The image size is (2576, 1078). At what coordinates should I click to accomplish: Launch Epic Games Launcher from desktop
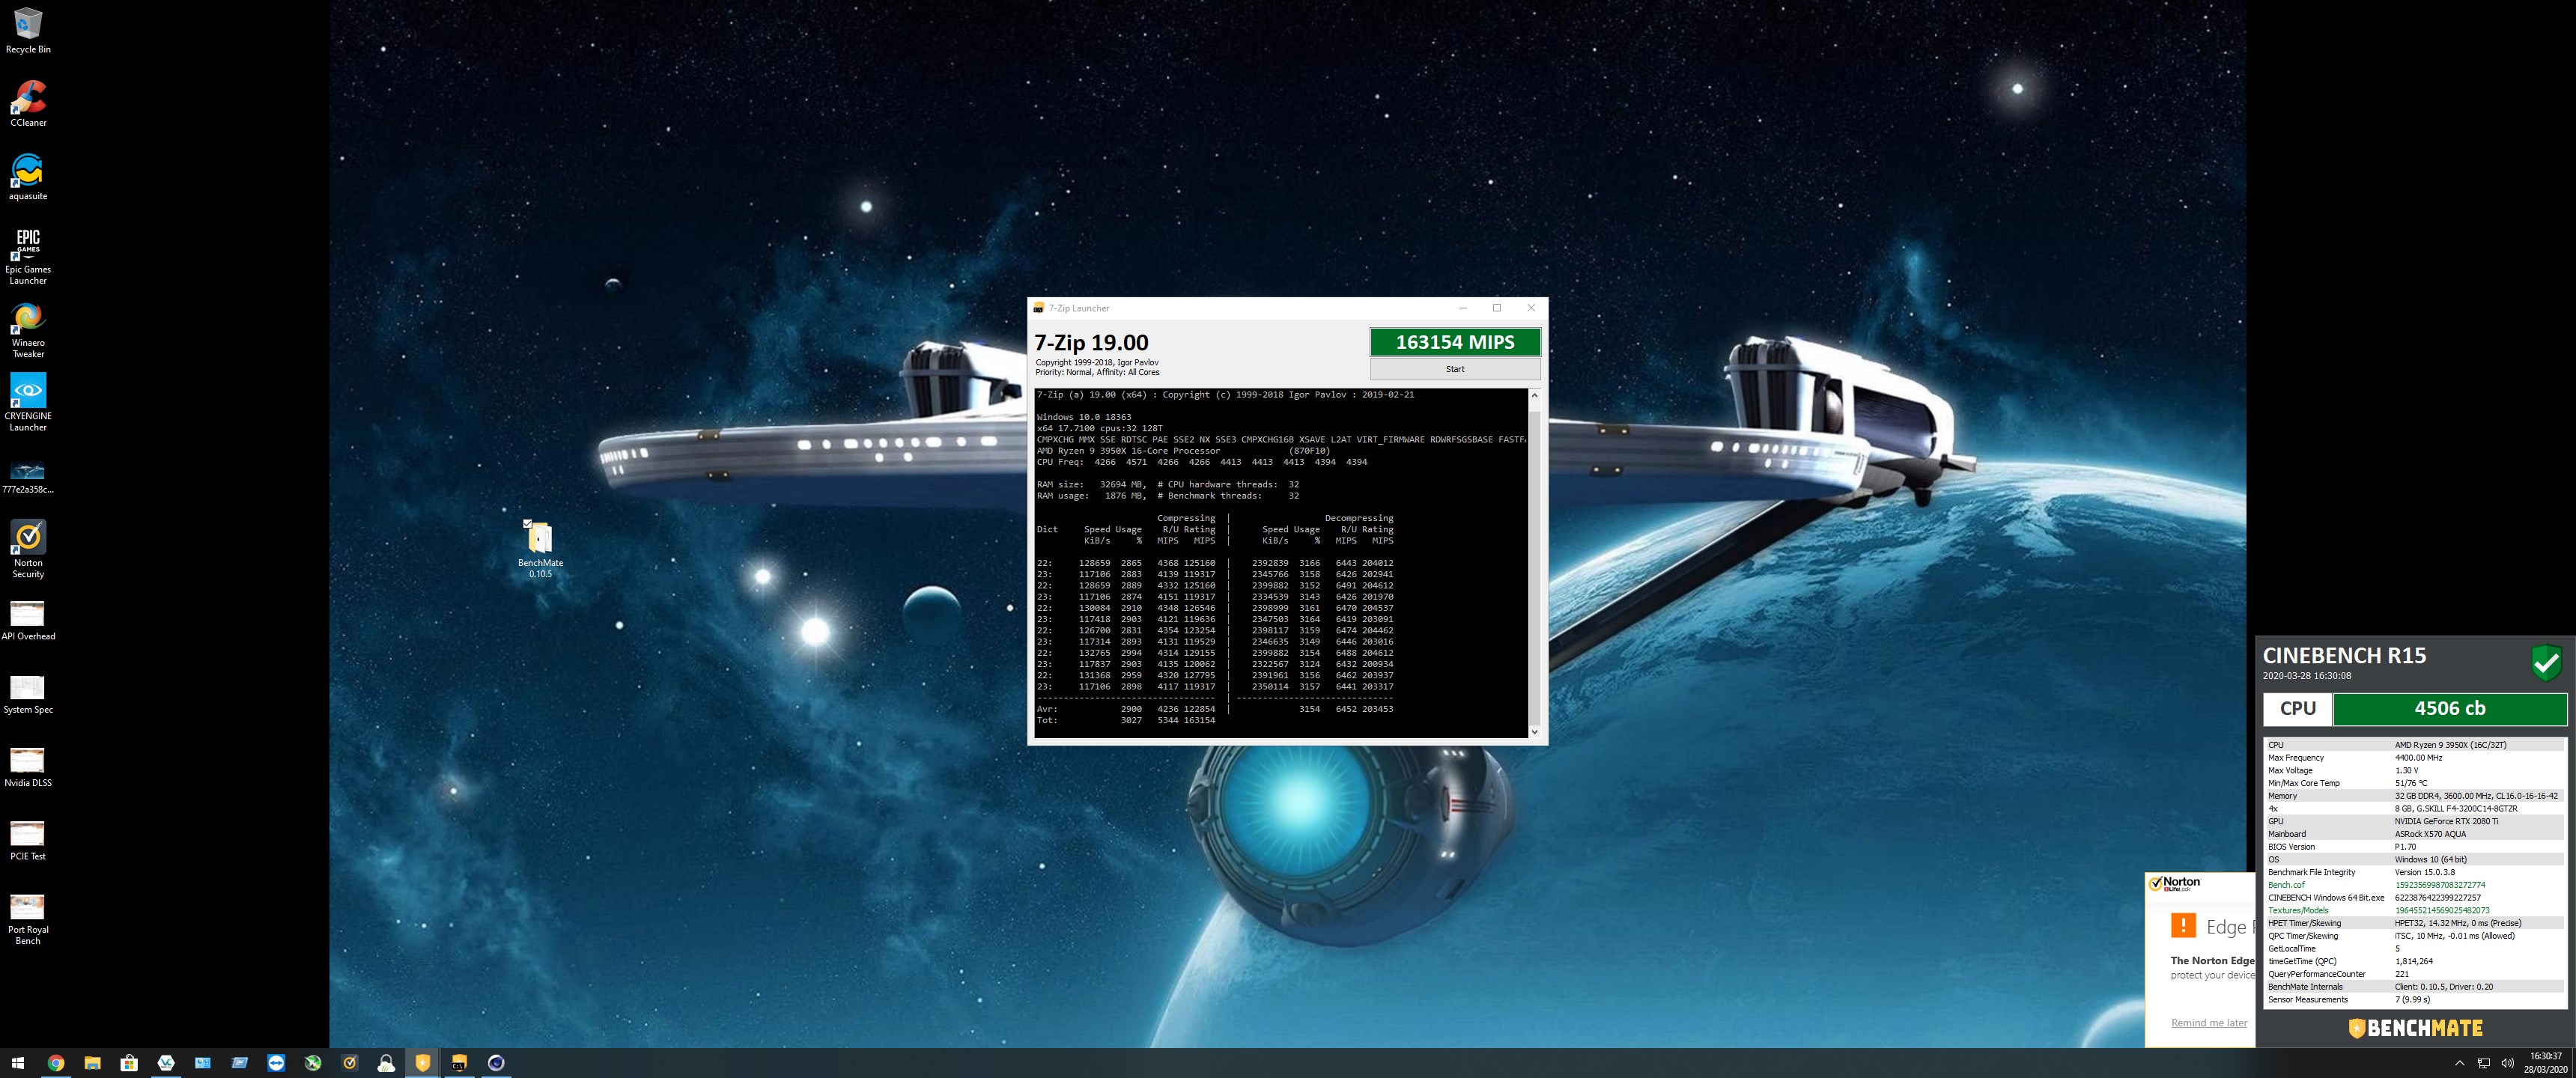[28, 256]
